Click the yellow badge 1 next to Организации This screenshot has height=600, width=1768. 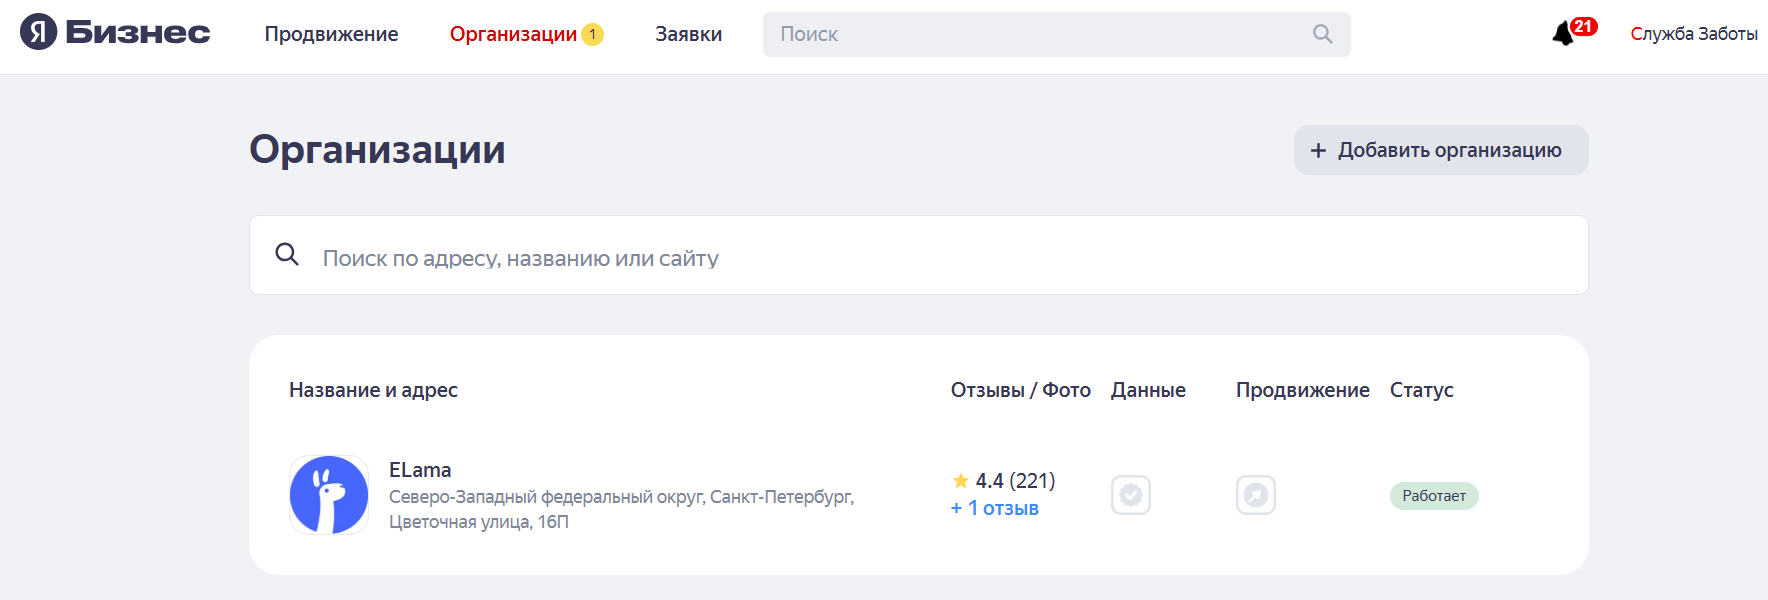point(592,34)
